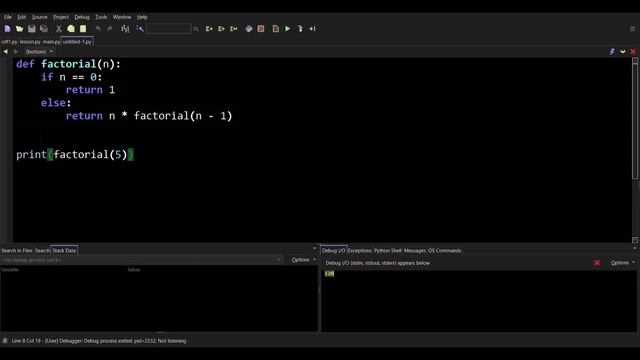
Task: Undo the last edit
Action: (98, 29)
